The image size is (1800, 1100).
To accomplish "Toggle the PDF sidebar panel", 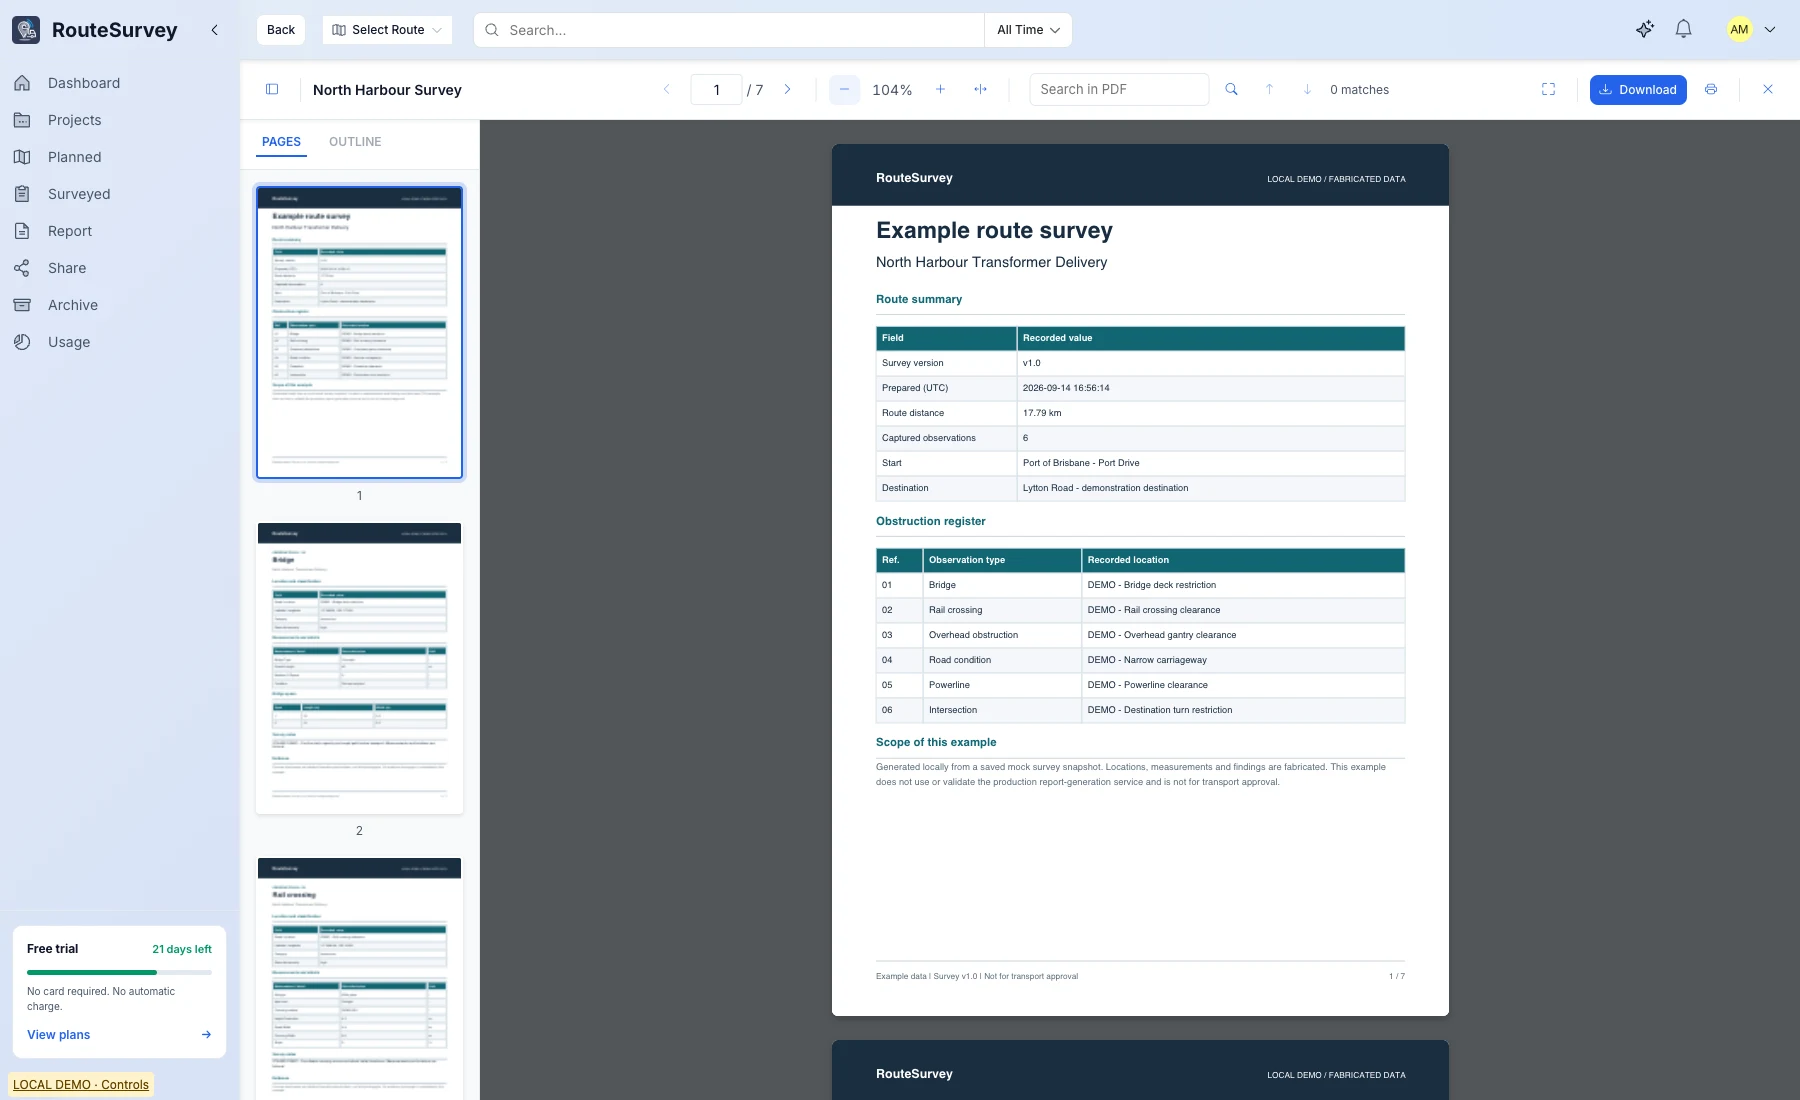I will pos(272,90).
